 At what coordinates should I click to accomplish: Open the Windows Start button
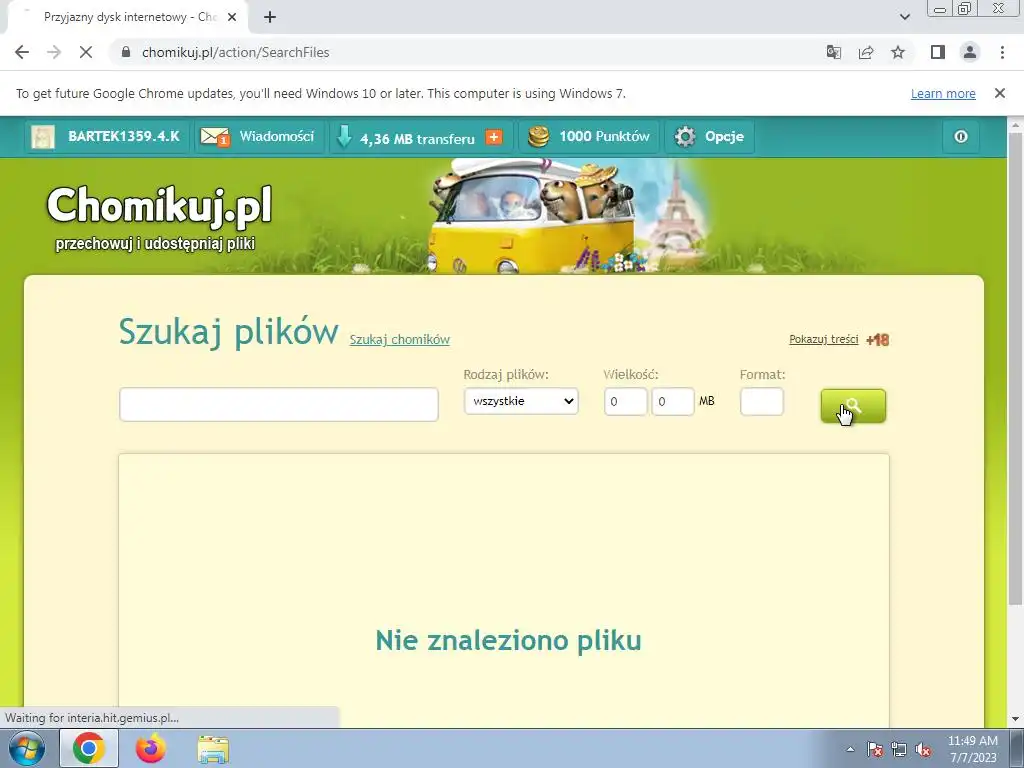click(x=26, y=748)
